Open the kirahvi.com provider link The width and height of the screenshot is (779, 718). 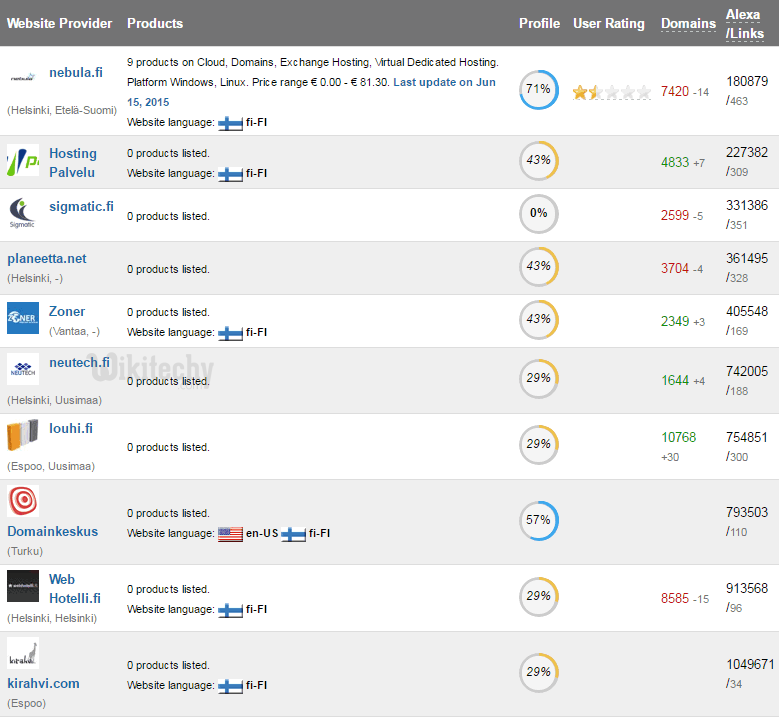coord(43,683)
